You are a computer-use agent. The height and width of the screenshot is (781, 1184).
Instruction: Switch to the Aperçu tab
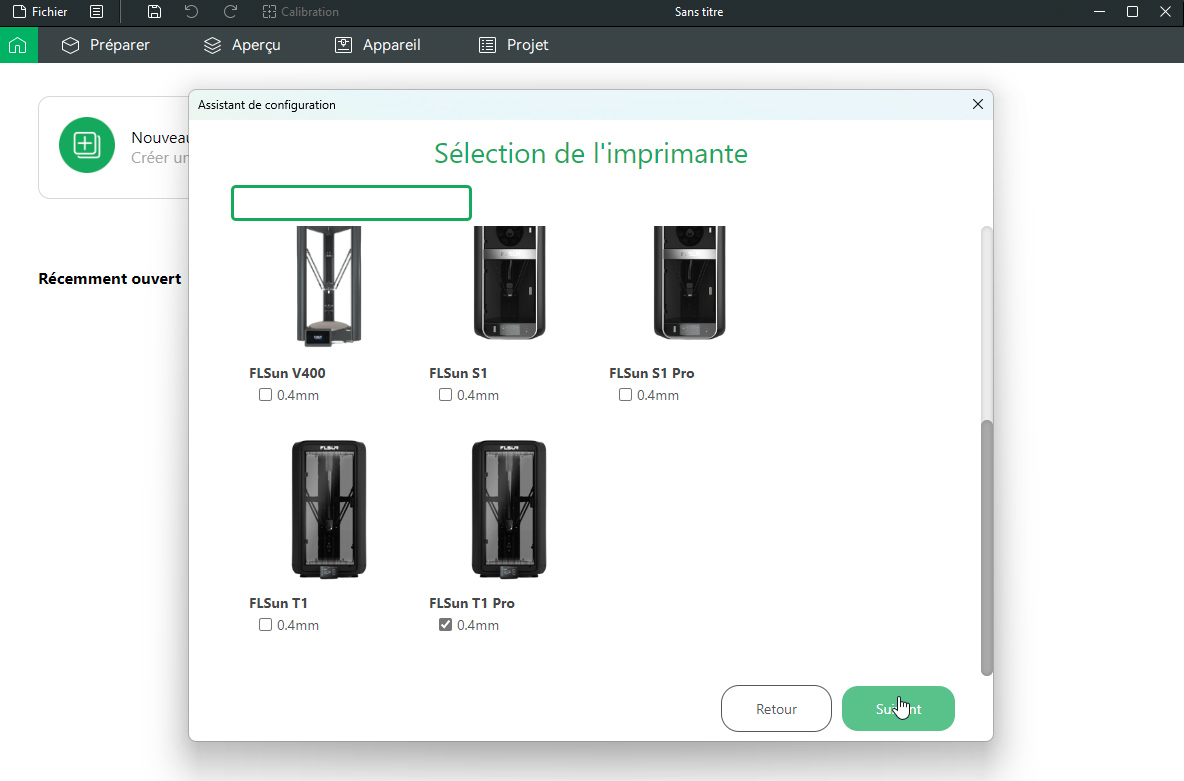(x=242, y=45)
